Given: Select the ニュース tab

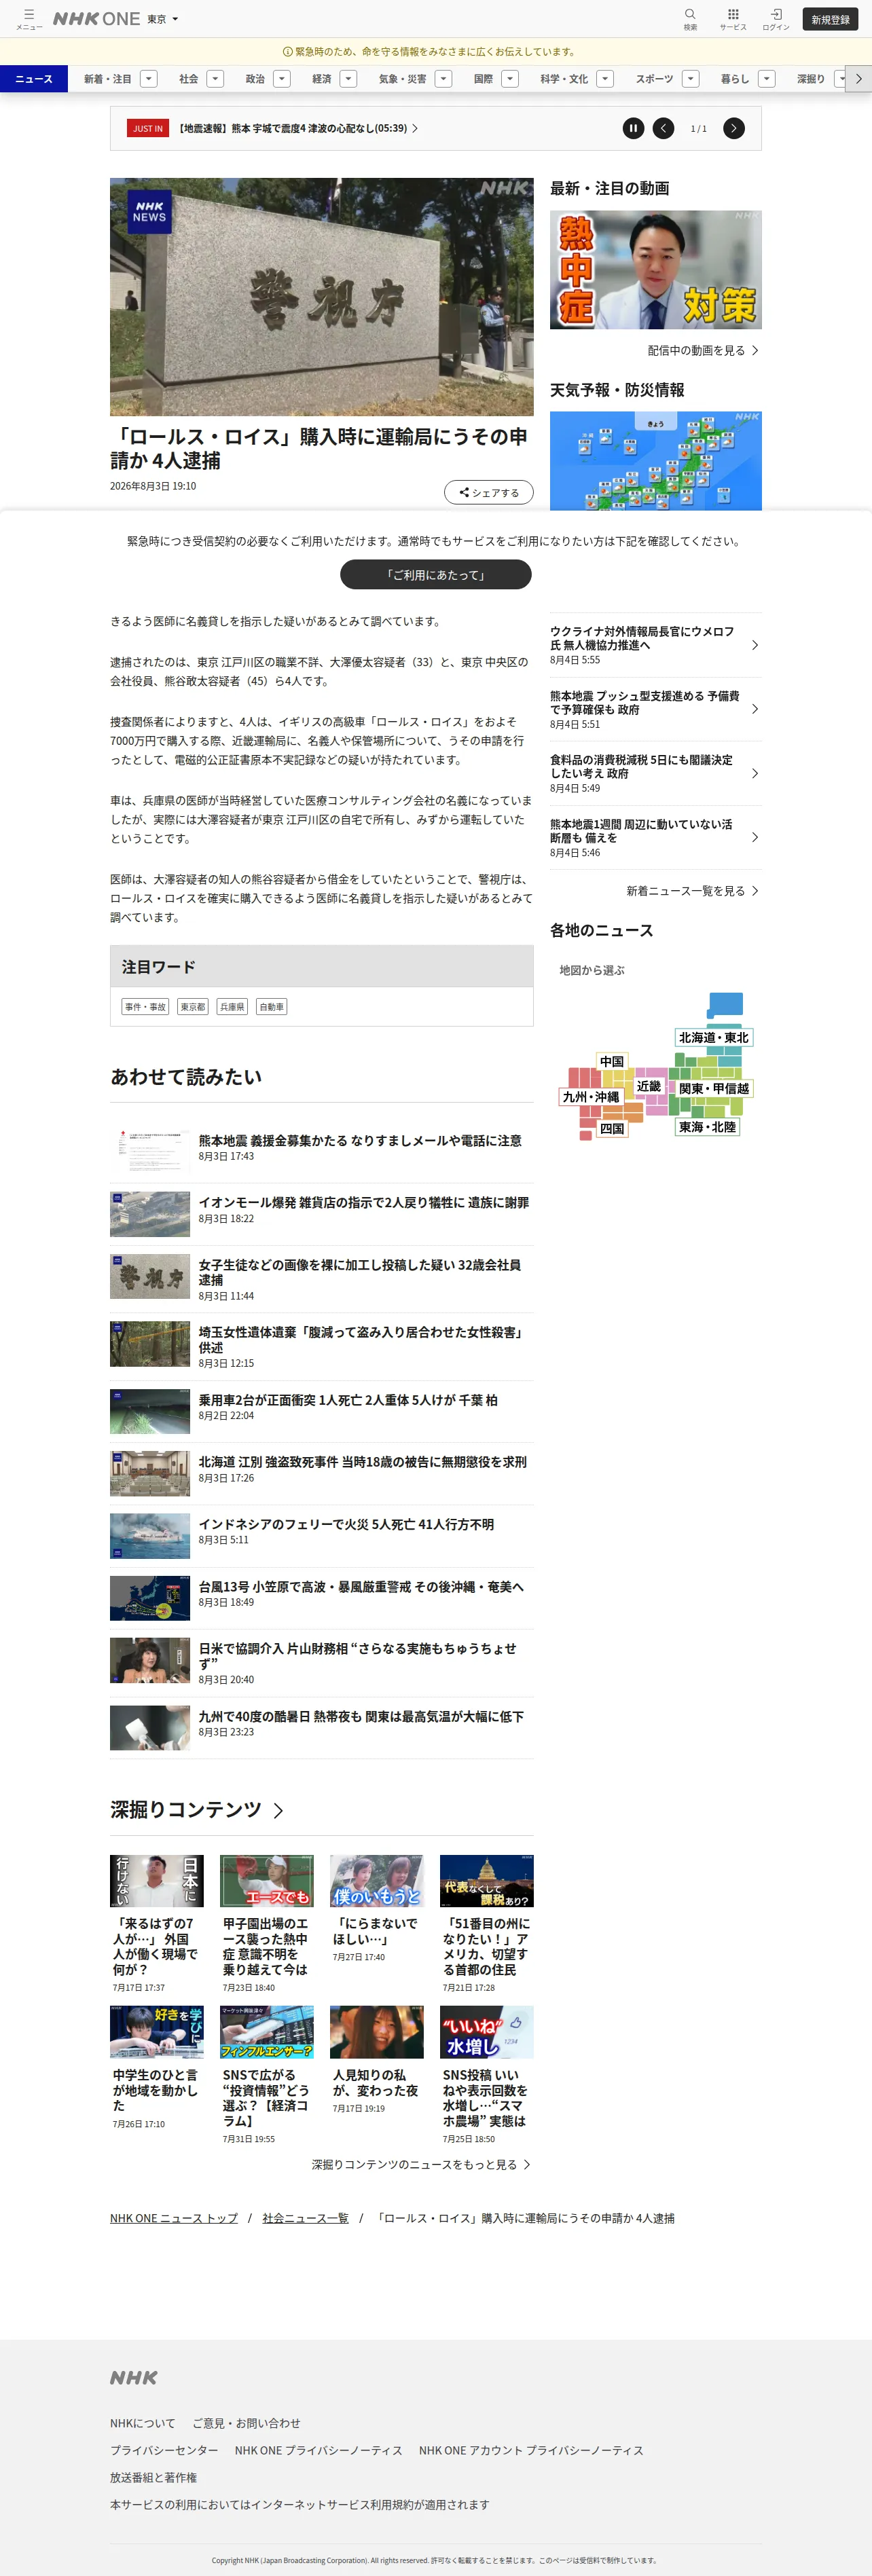Looking at the screenshot, I should 34,78.
